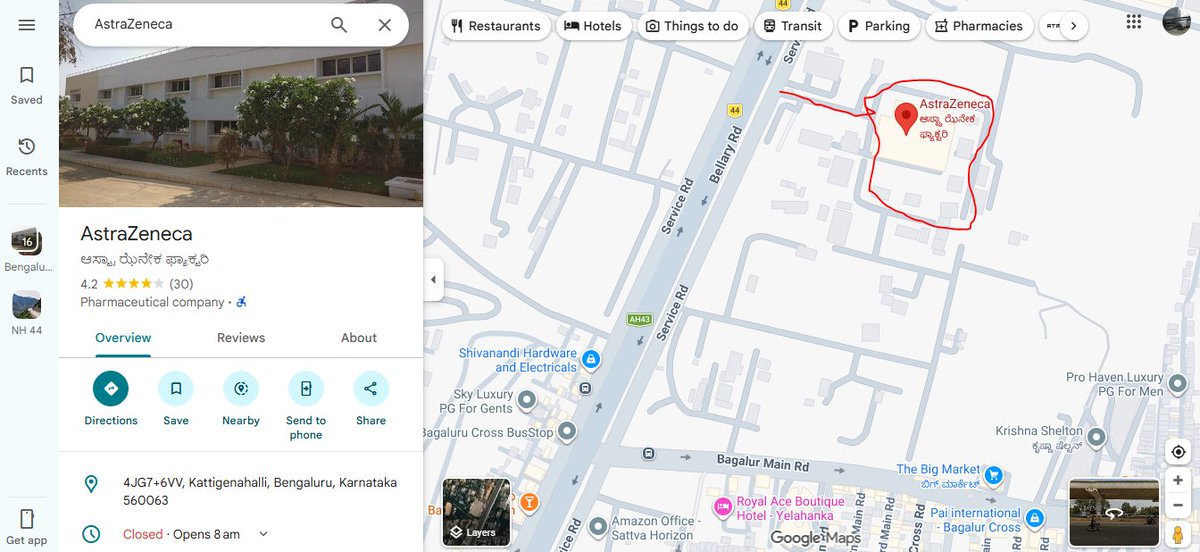Collapse the side panel arrow
This screenshot has height=552, width=1200.
(x=433, y=280)
